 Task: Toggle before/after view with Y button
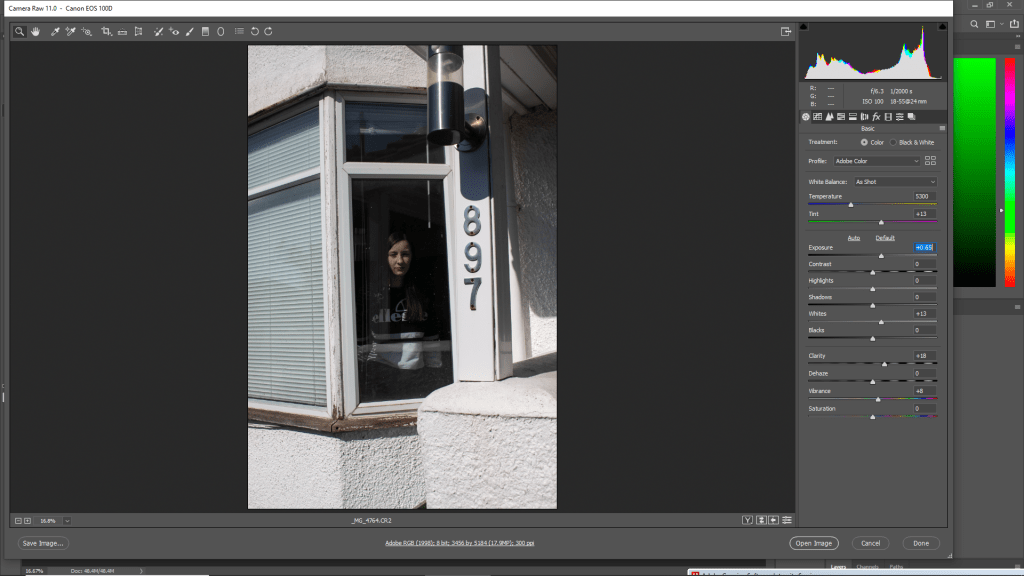click(x=747, y=520)
